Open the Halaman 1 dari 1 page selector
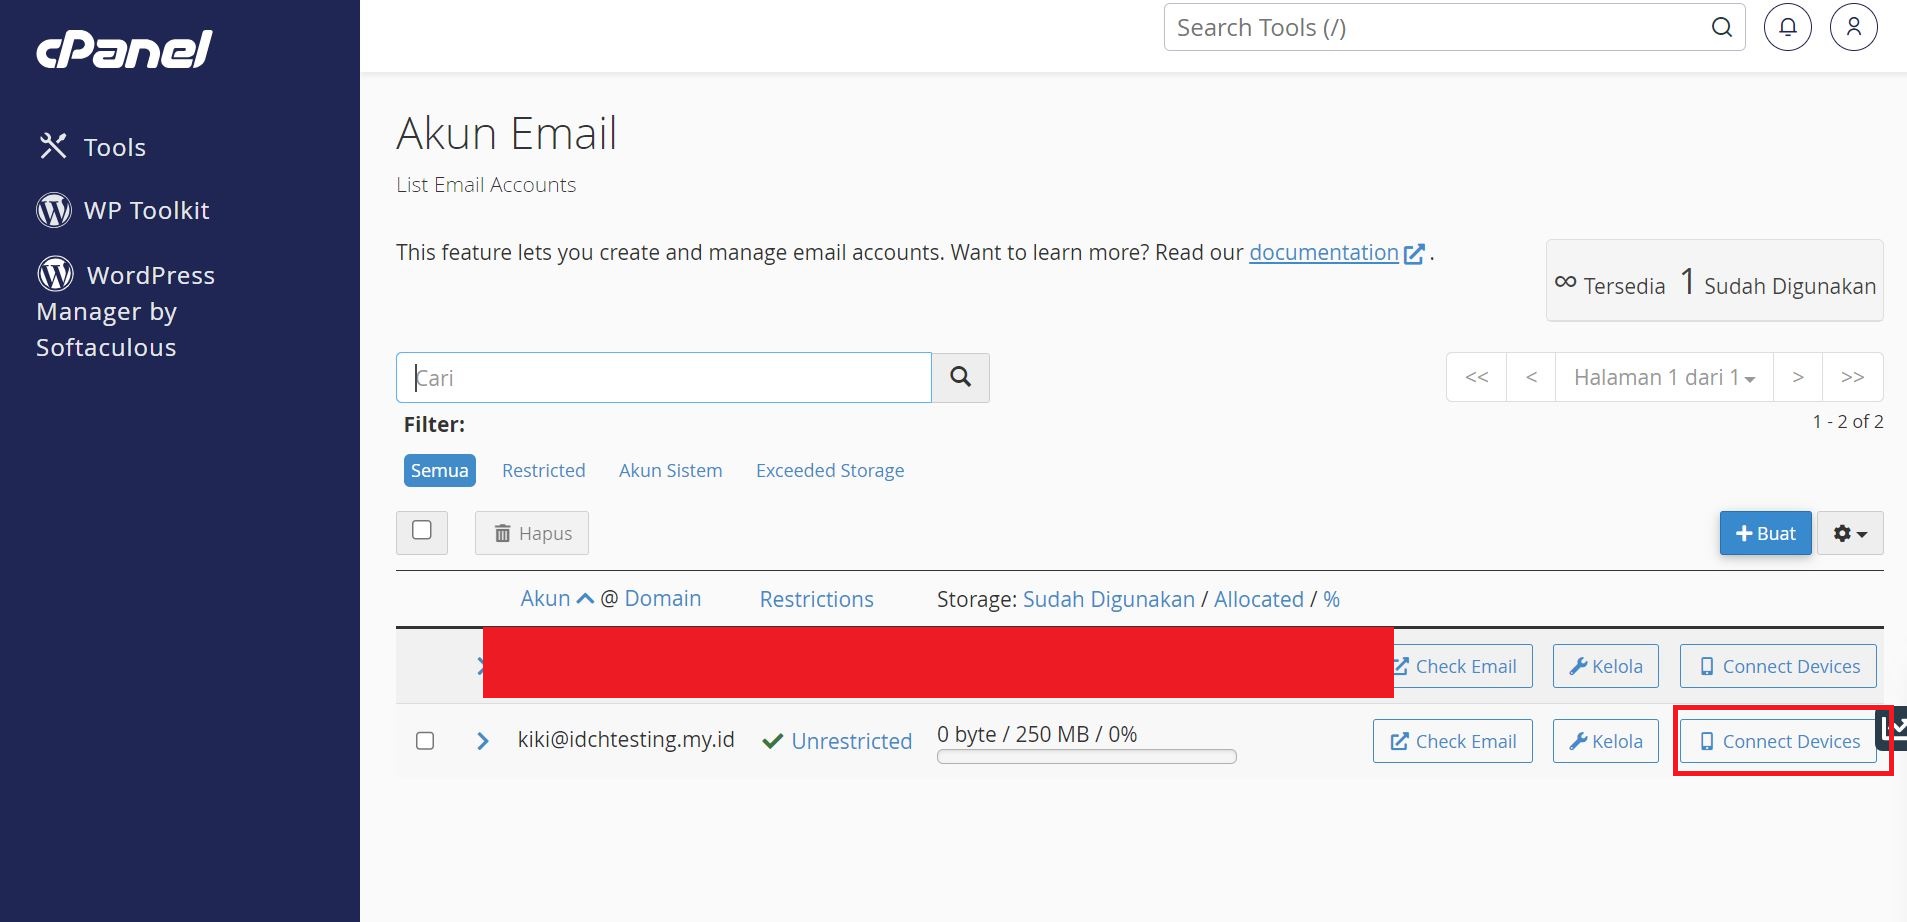This screenshot has width=1907, height=922. (x=1663, y=377)
